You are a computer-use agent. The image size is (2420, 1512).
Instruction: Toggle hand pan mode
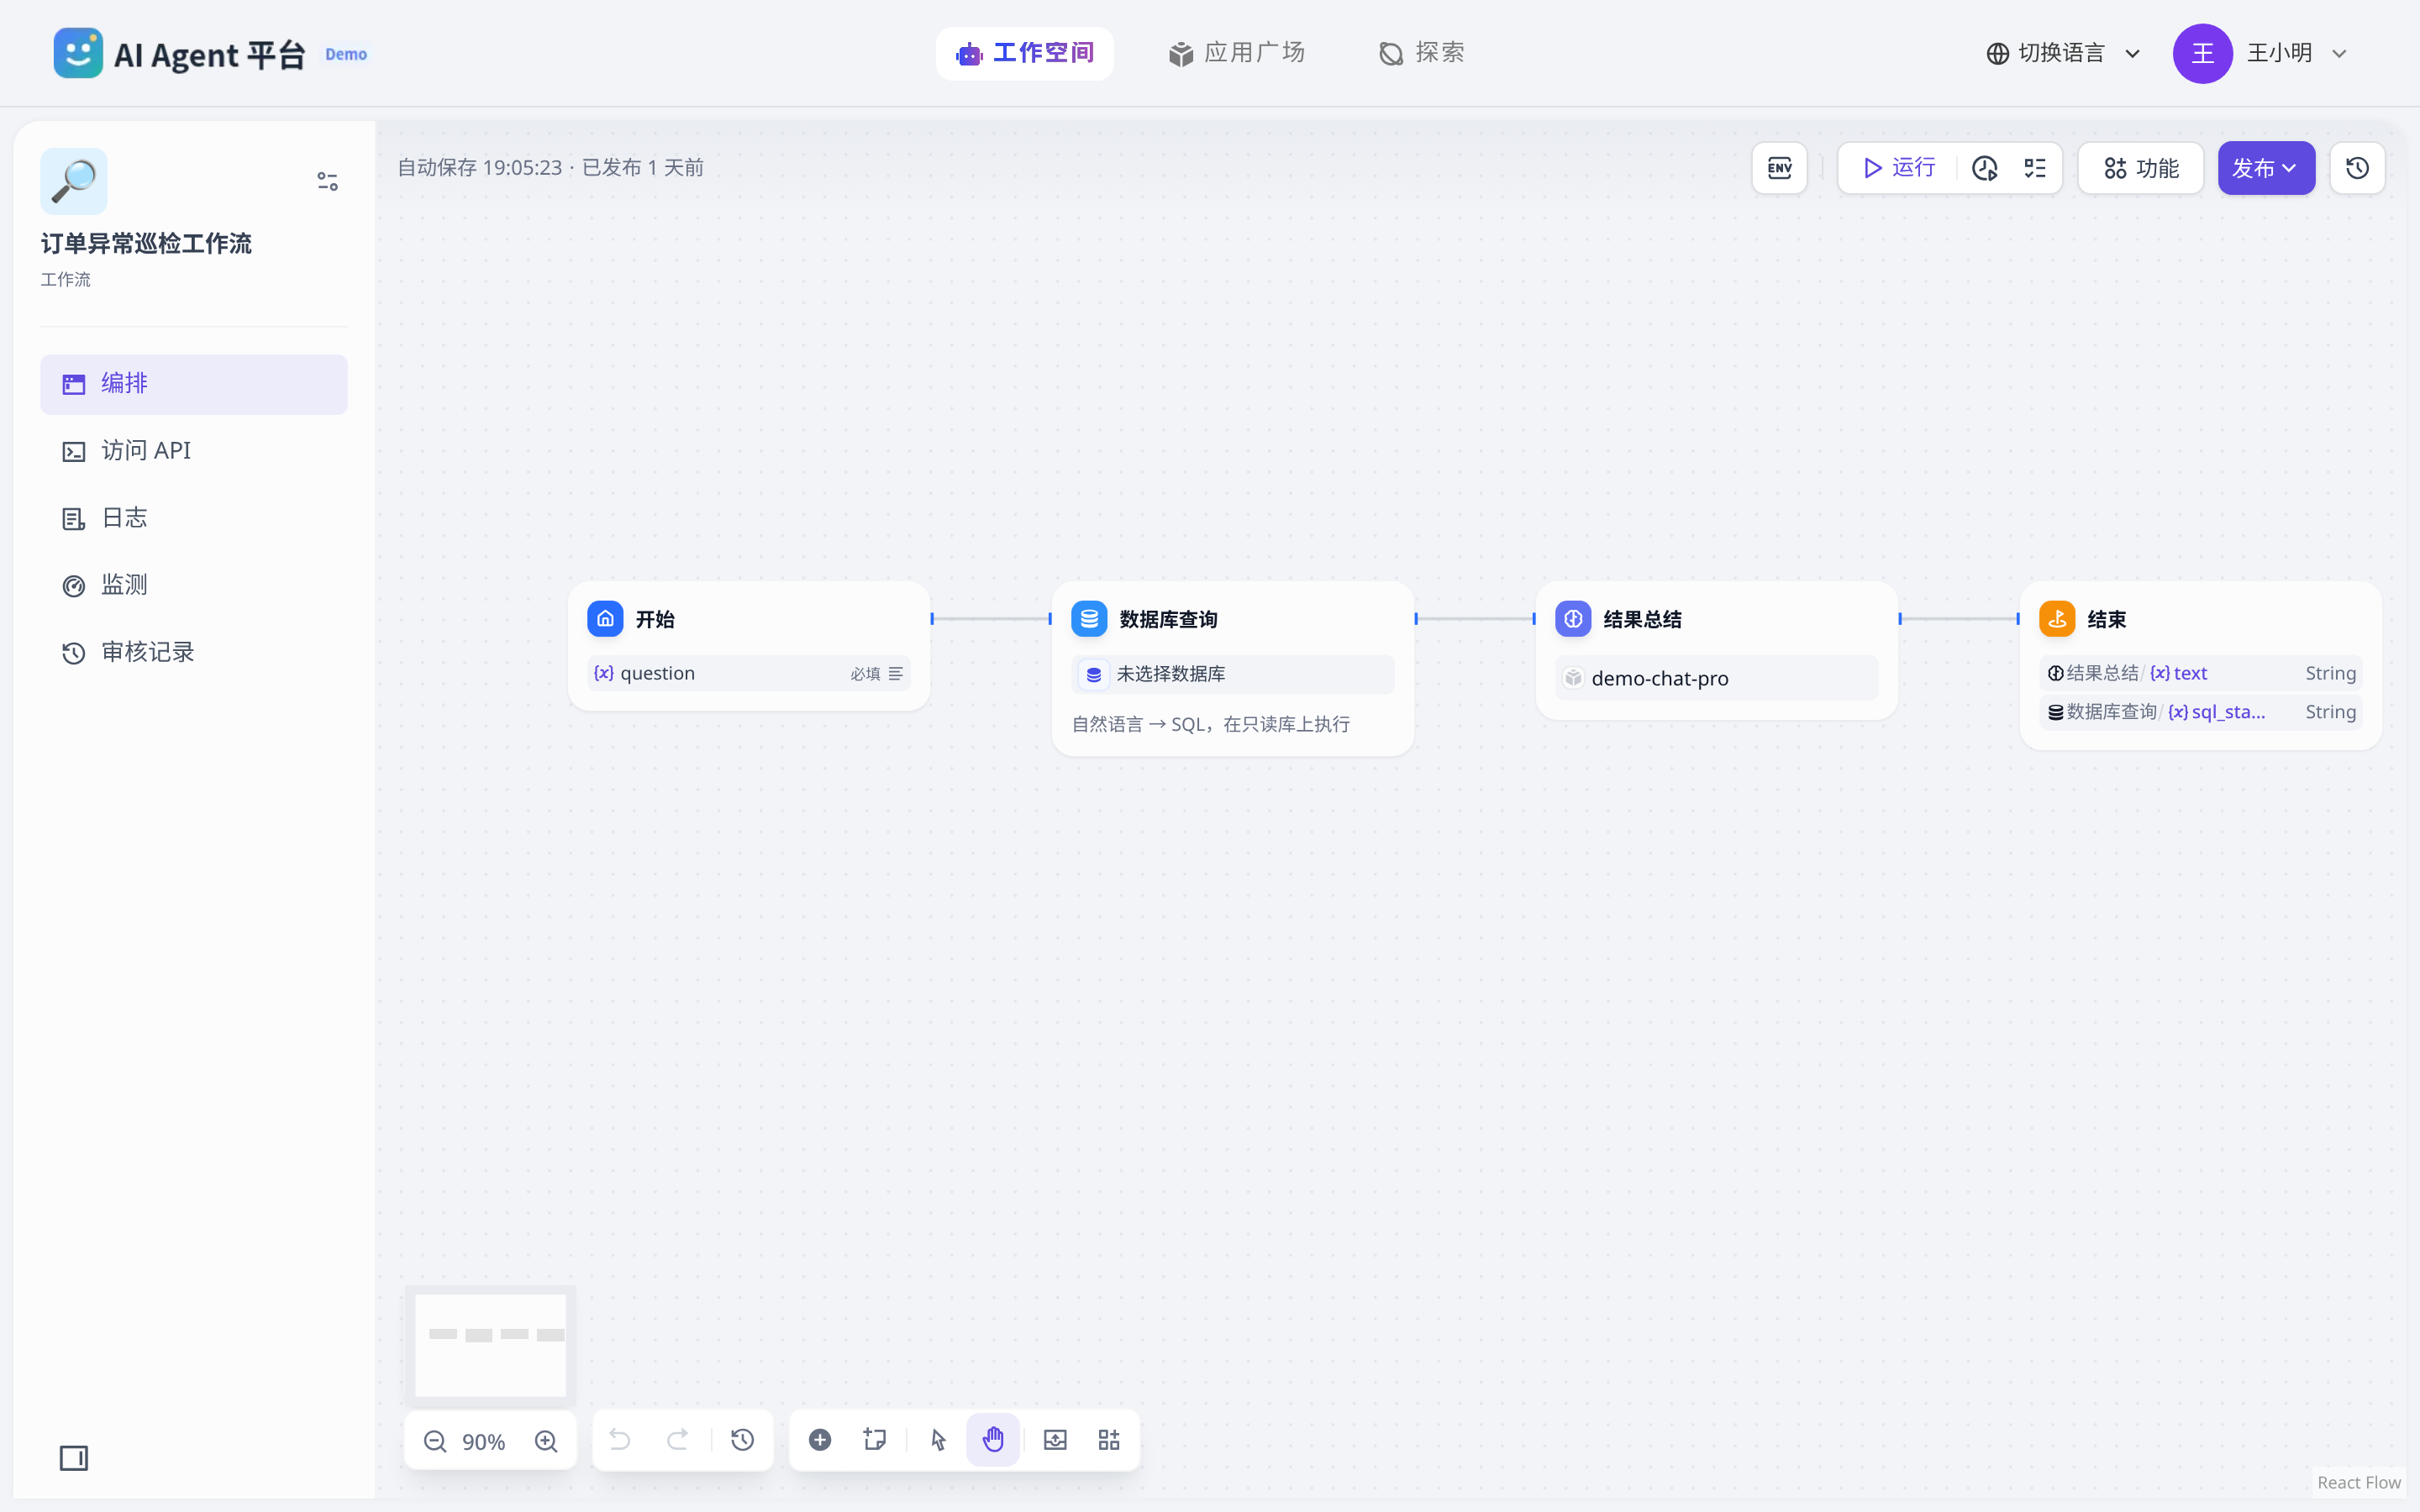pos(993,1440)
